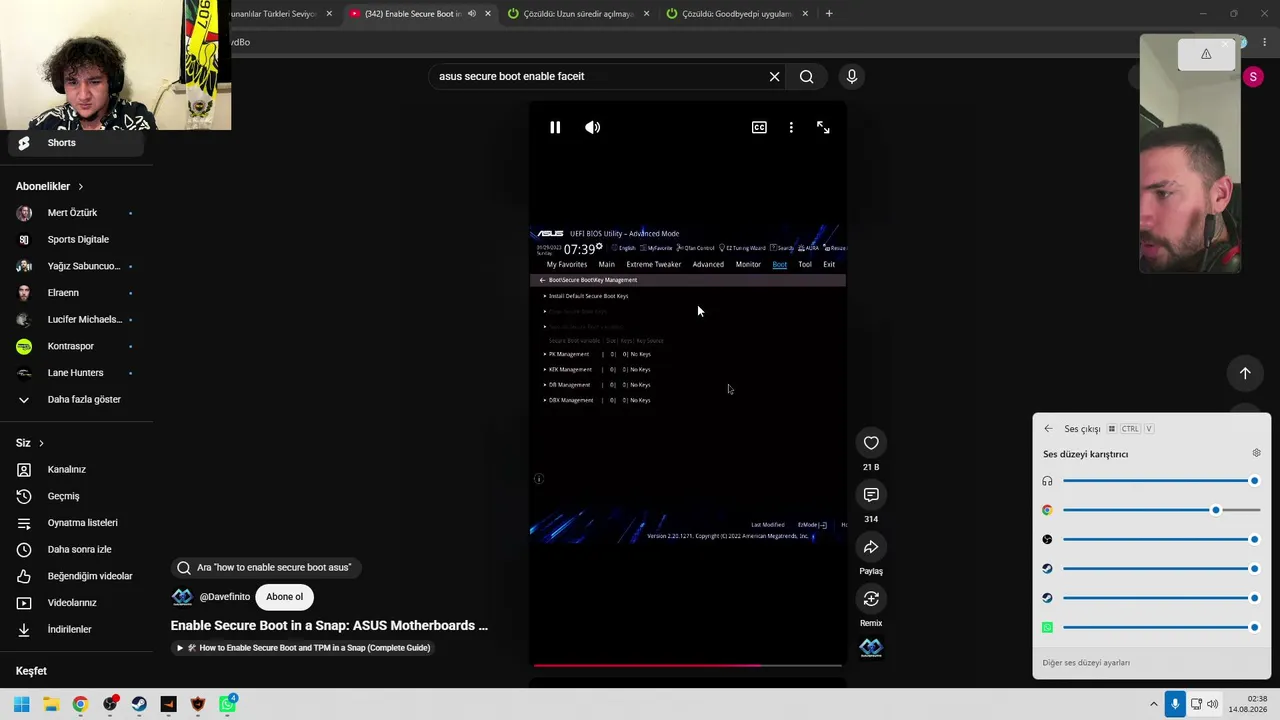Mute the Enable Secure Boot tab audio icon
This screenshot has height=720, width=1280.
[472, 14]
